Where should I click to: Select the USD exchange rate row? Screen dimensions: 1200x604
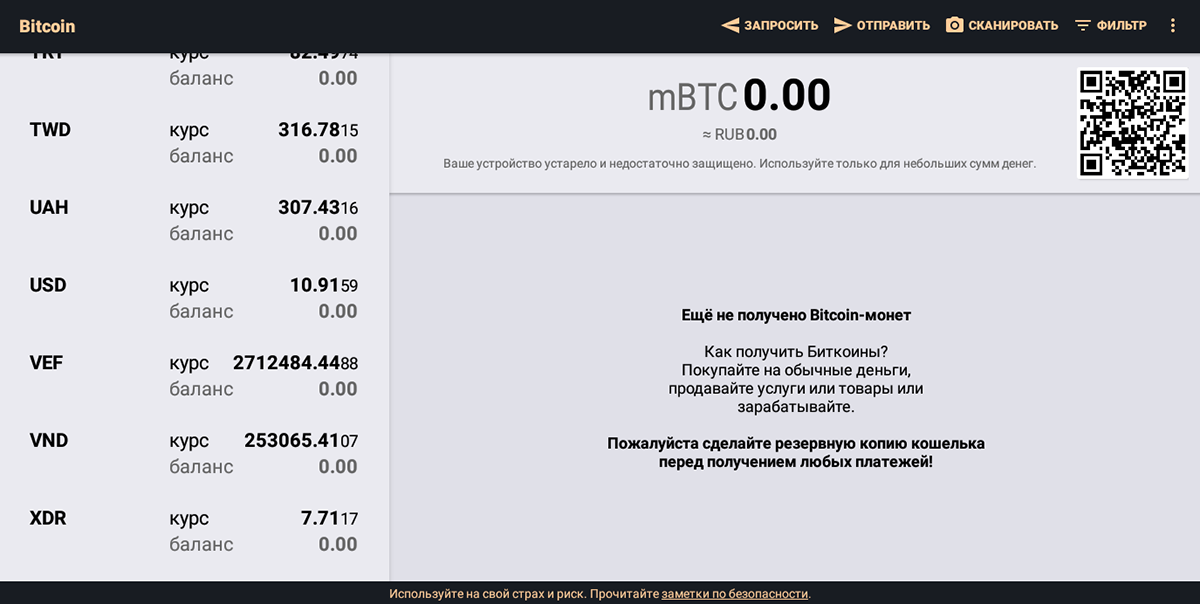tap(194, 298)
